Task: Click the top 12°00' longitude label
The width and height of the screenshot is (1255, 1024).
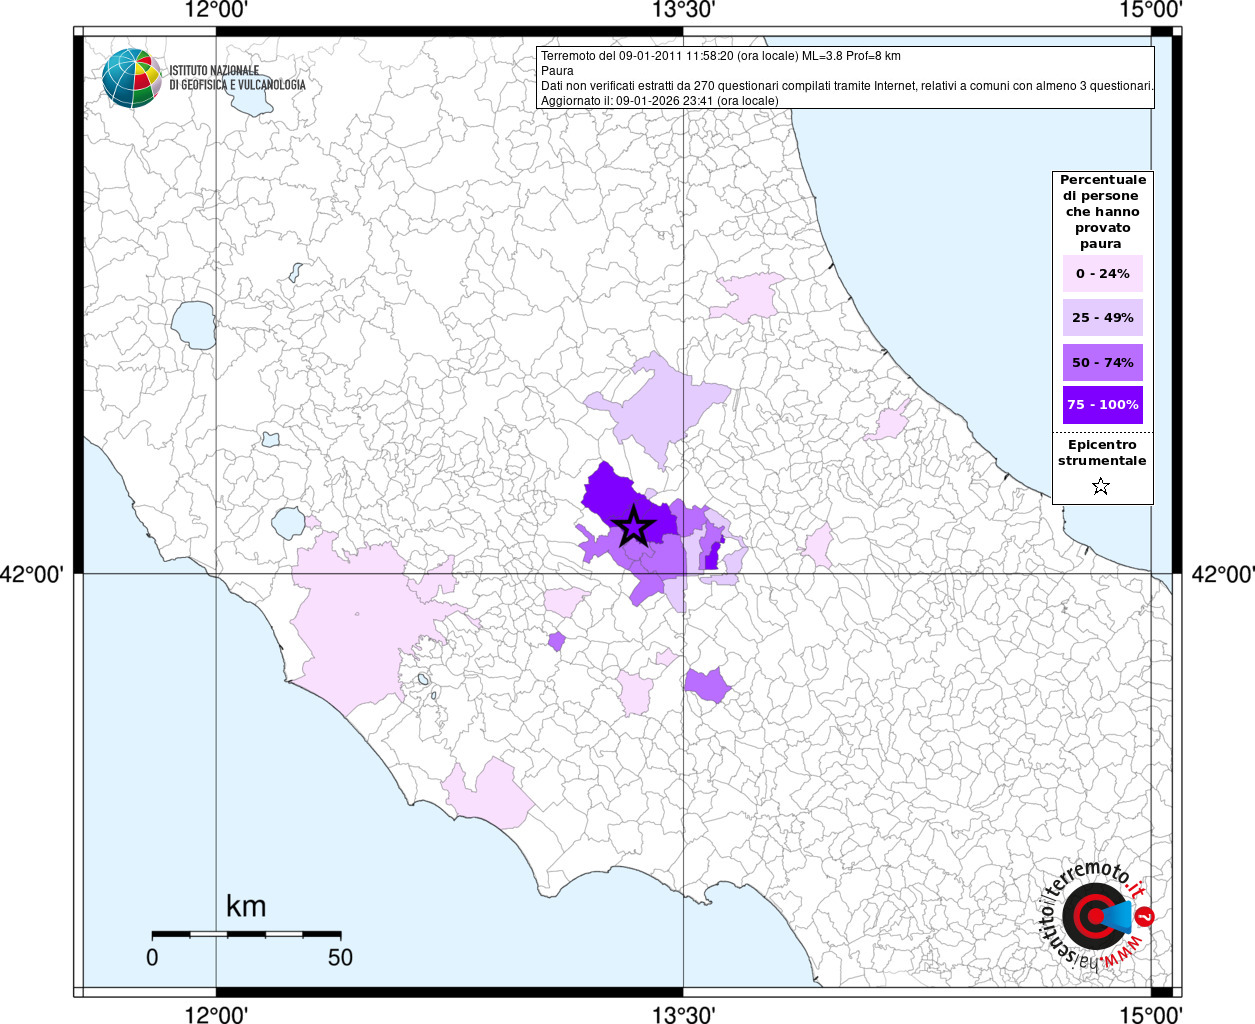Action: pyautogui.click(x=216, y=11)
